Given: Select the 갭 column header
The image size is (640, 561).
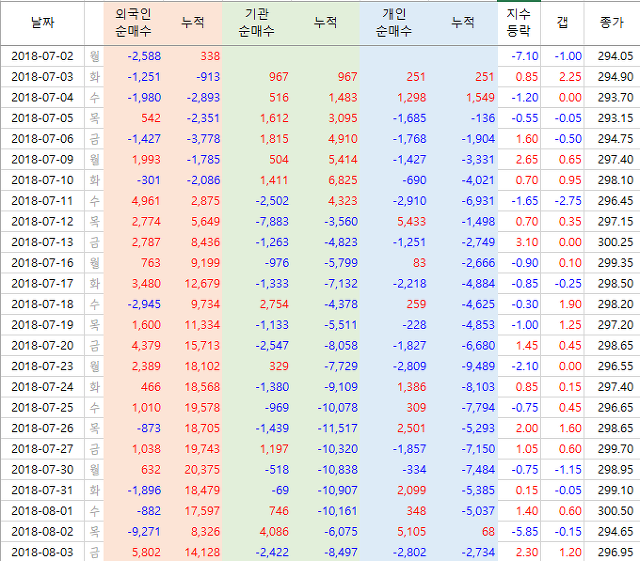Looking at the screenshot, I should point(562,23).
